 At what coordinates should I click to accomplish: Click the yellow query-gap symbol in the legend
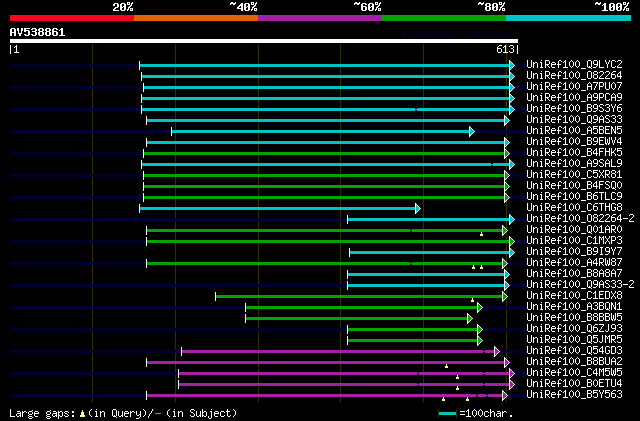click(82, 414)
